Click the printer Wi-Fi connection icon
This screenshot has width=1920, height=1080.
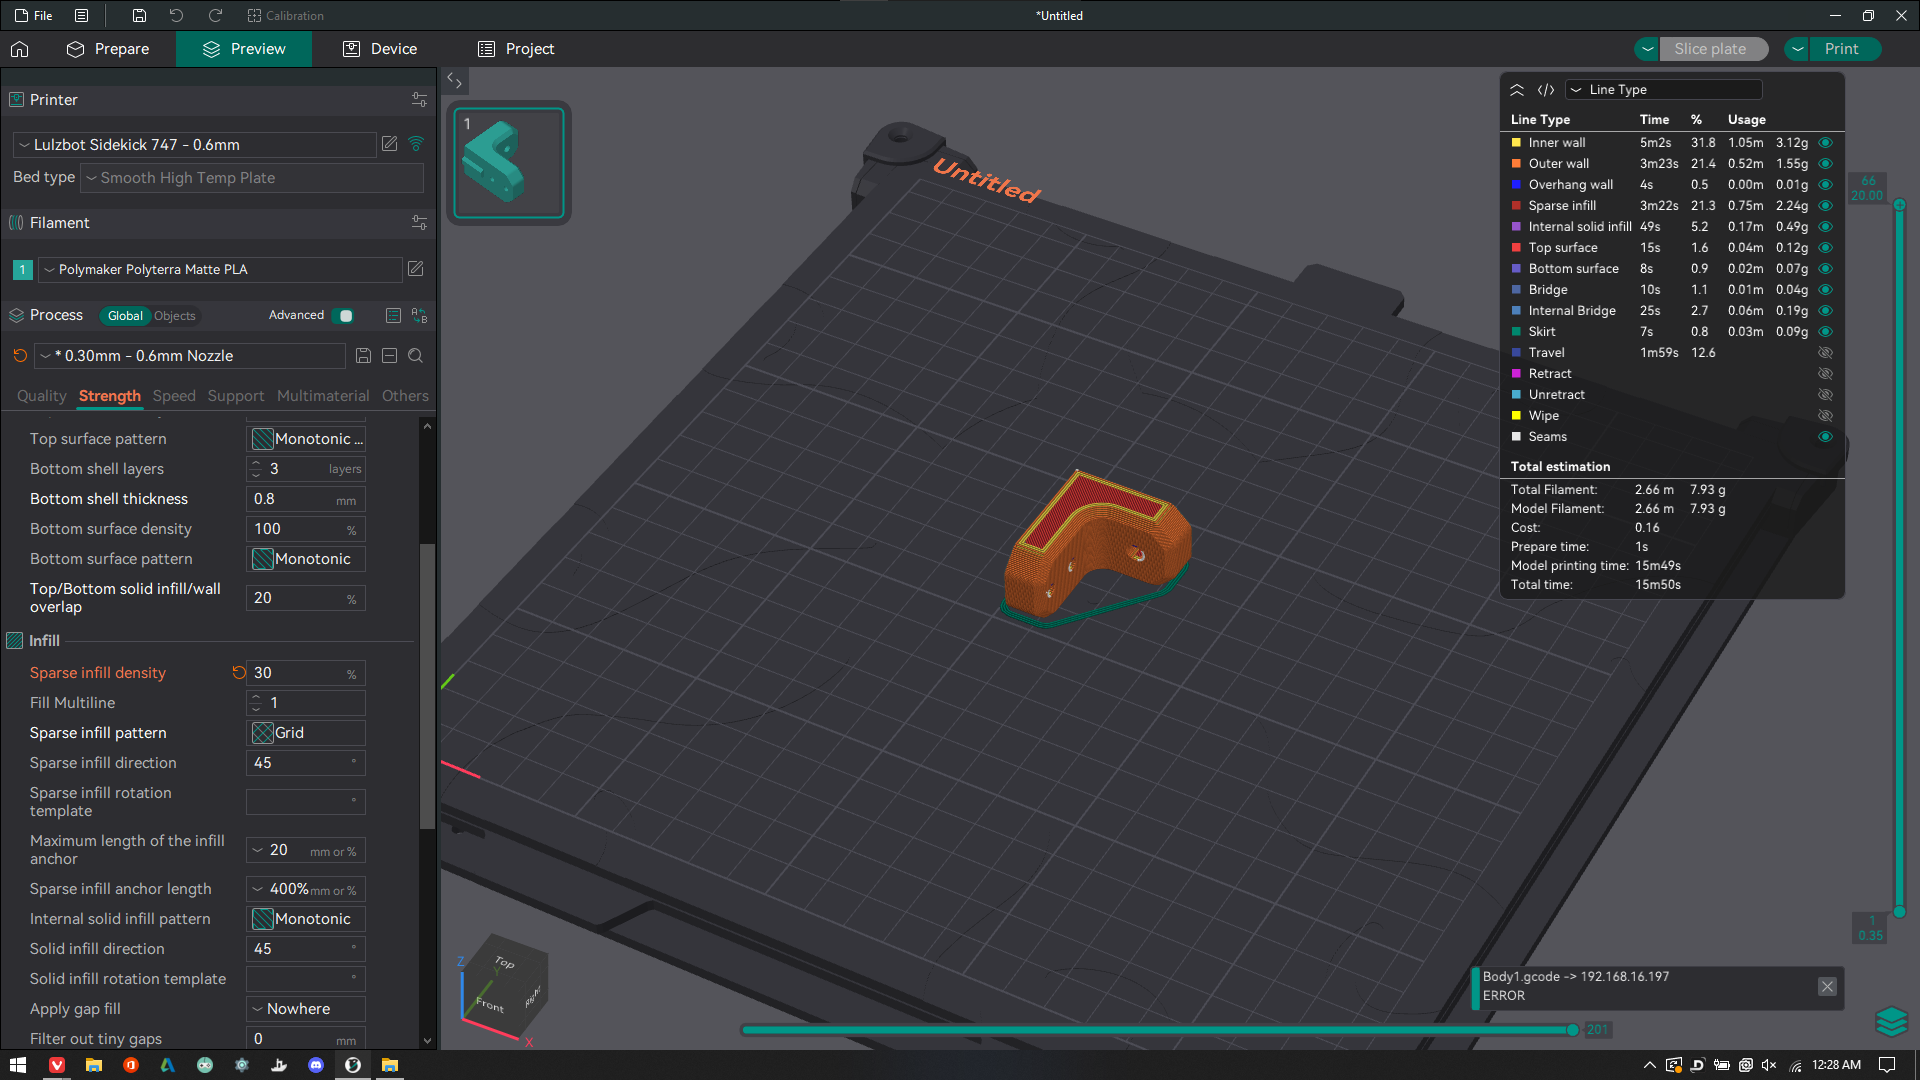point(416,144)
